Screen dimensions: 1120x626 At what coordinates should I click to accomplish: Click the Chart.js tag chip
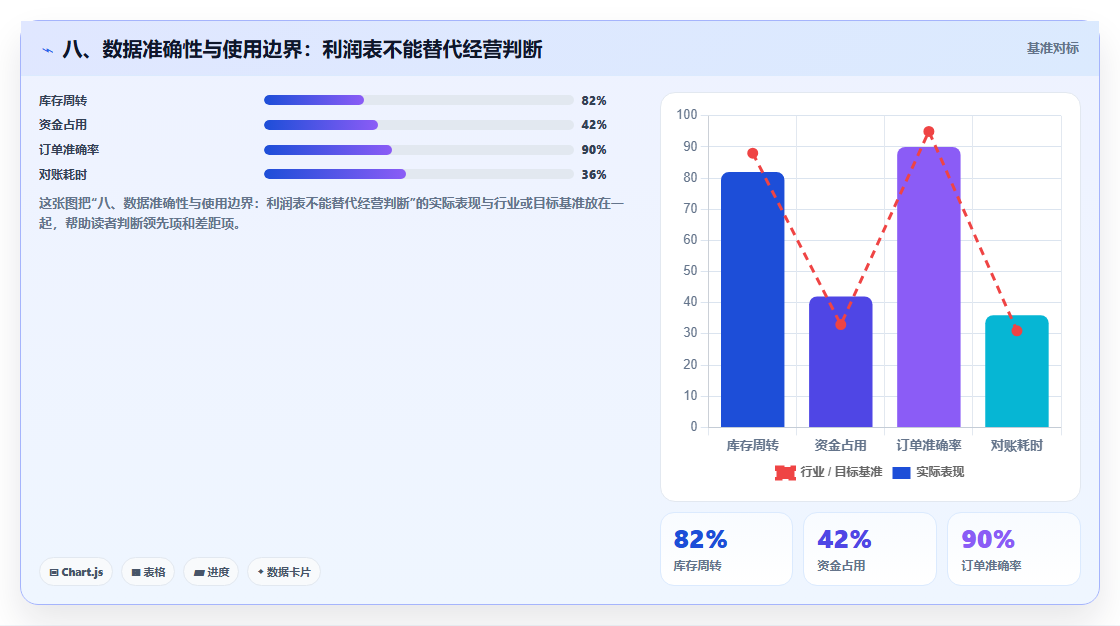pyautogui.click(x=76, y=572)
